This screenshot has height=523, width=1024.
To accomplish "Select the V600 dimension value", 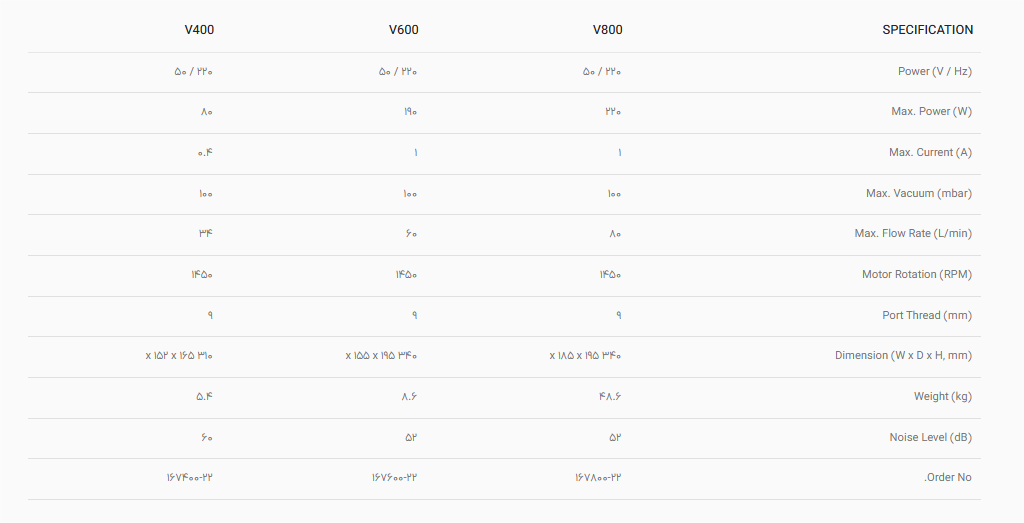I will coord(382,355).
